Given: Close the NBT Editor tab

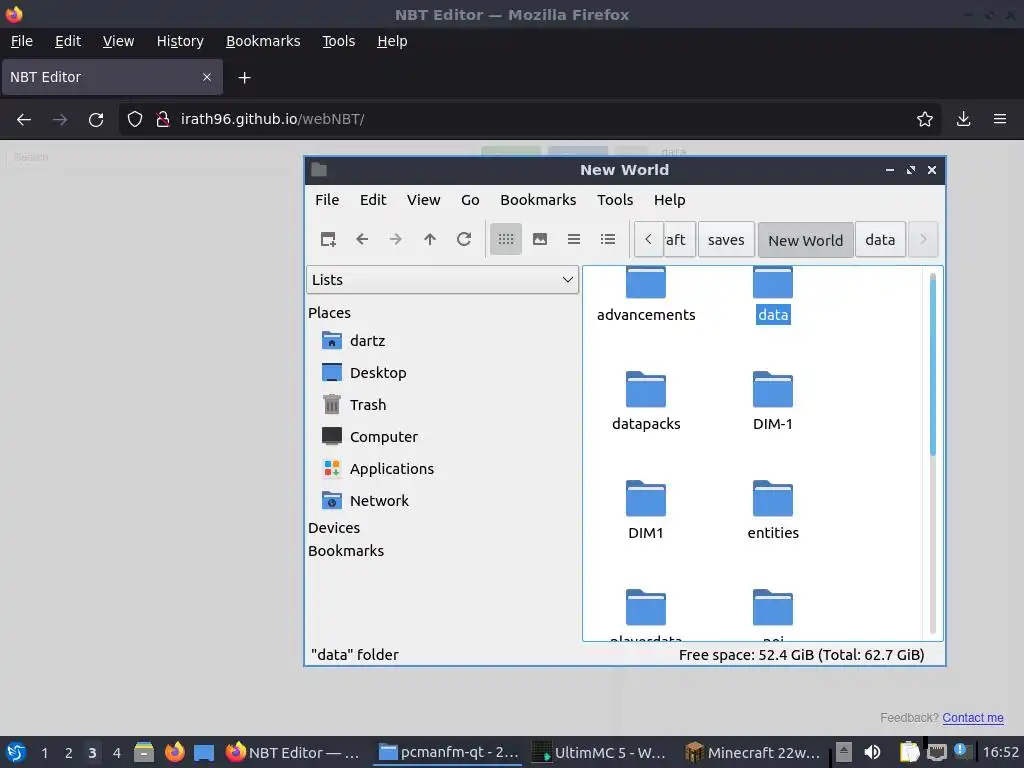Looking at the screenshot, I should (207, 77).
